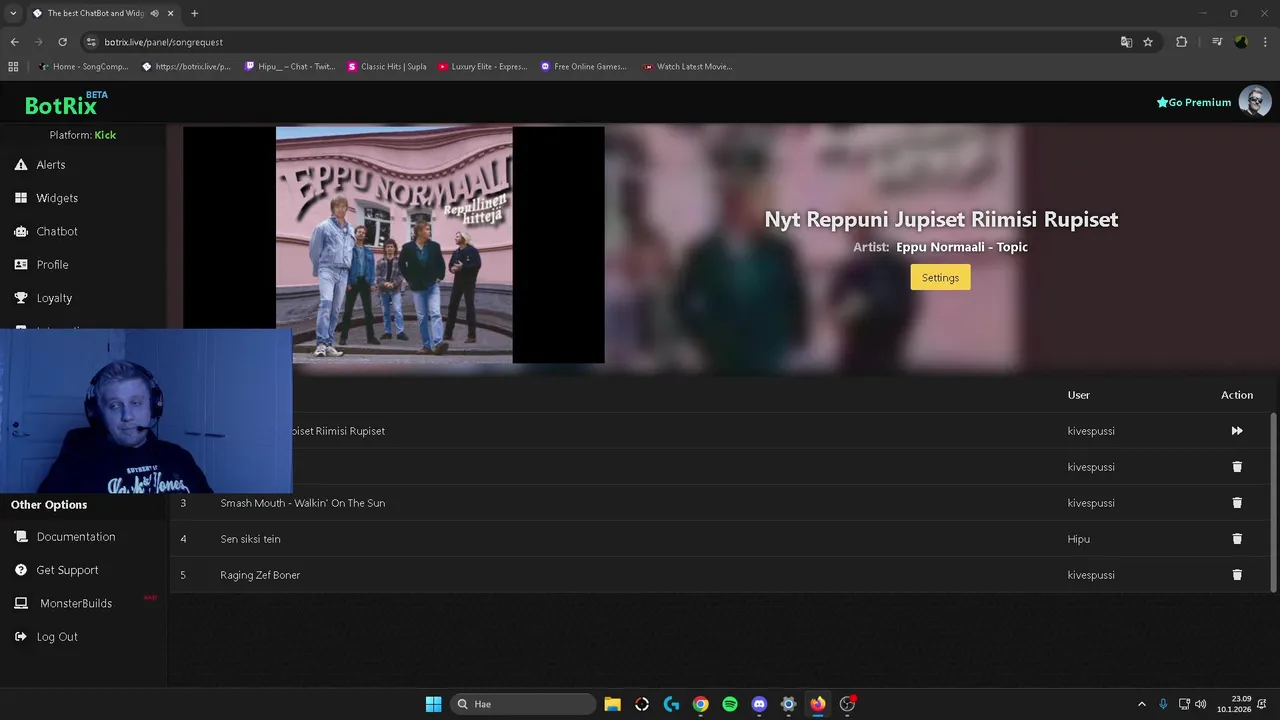Click Get Support link
The height and width of the screenshot is (720, 1280).
pyautogui.click(x=67, y=570)
